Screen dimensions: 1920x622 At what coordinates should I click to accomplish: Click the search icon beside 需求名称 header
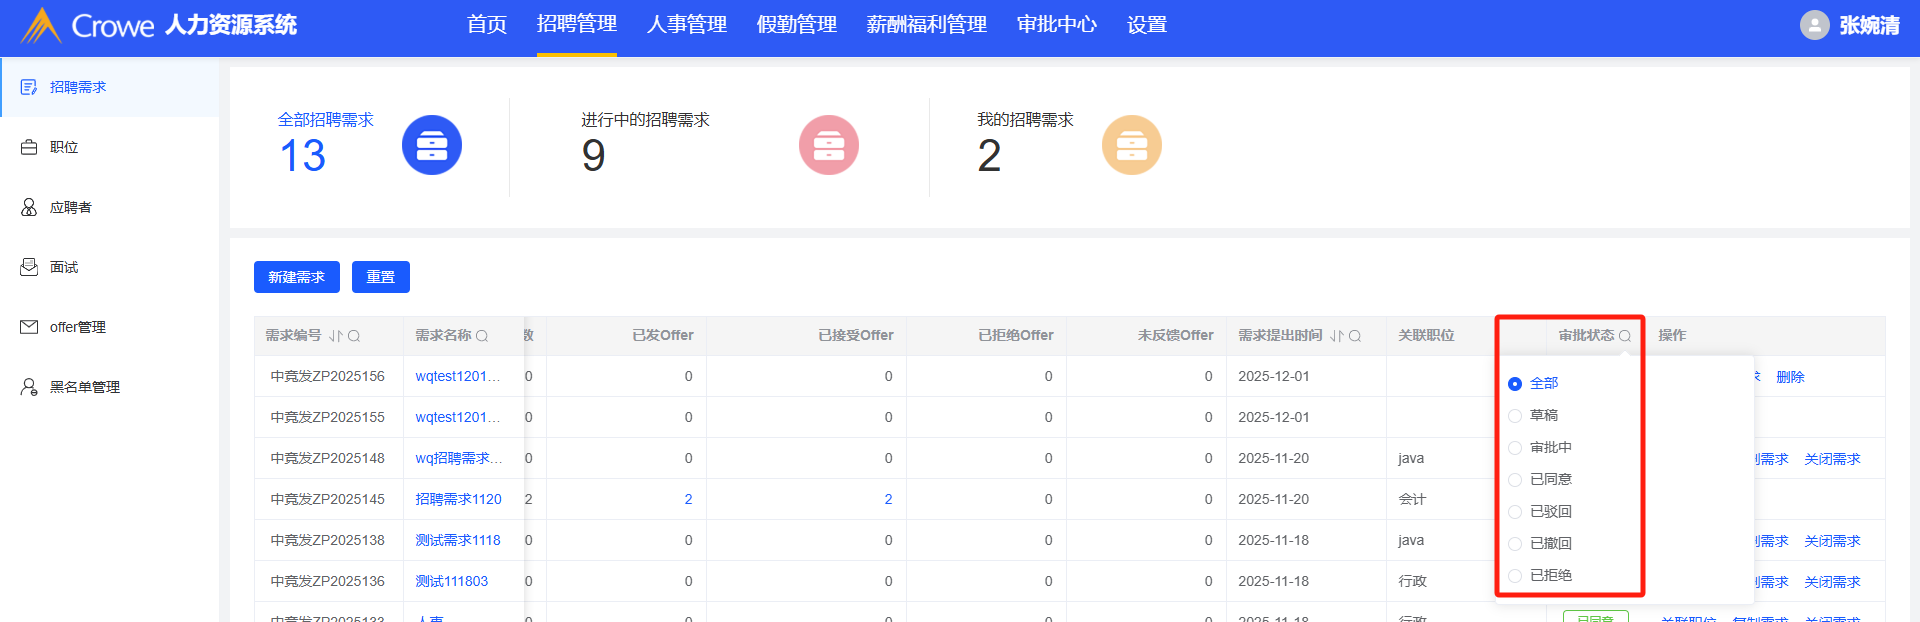click(x=482, y=336)
